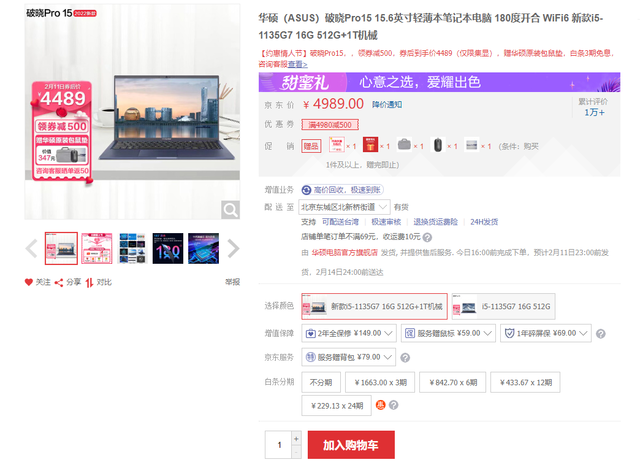Screen dimensions: 640x465
Task: Open 华硕电脑官方旗舰店 store link
Action: [344, 253]
